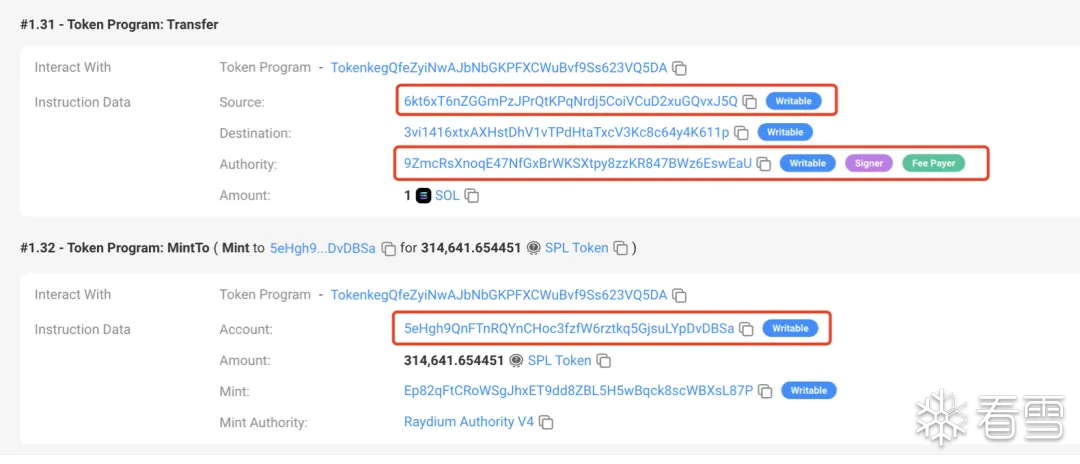1080x464 pixels.
Task: Open the SOL token link
Action: [x=447, y=196]
